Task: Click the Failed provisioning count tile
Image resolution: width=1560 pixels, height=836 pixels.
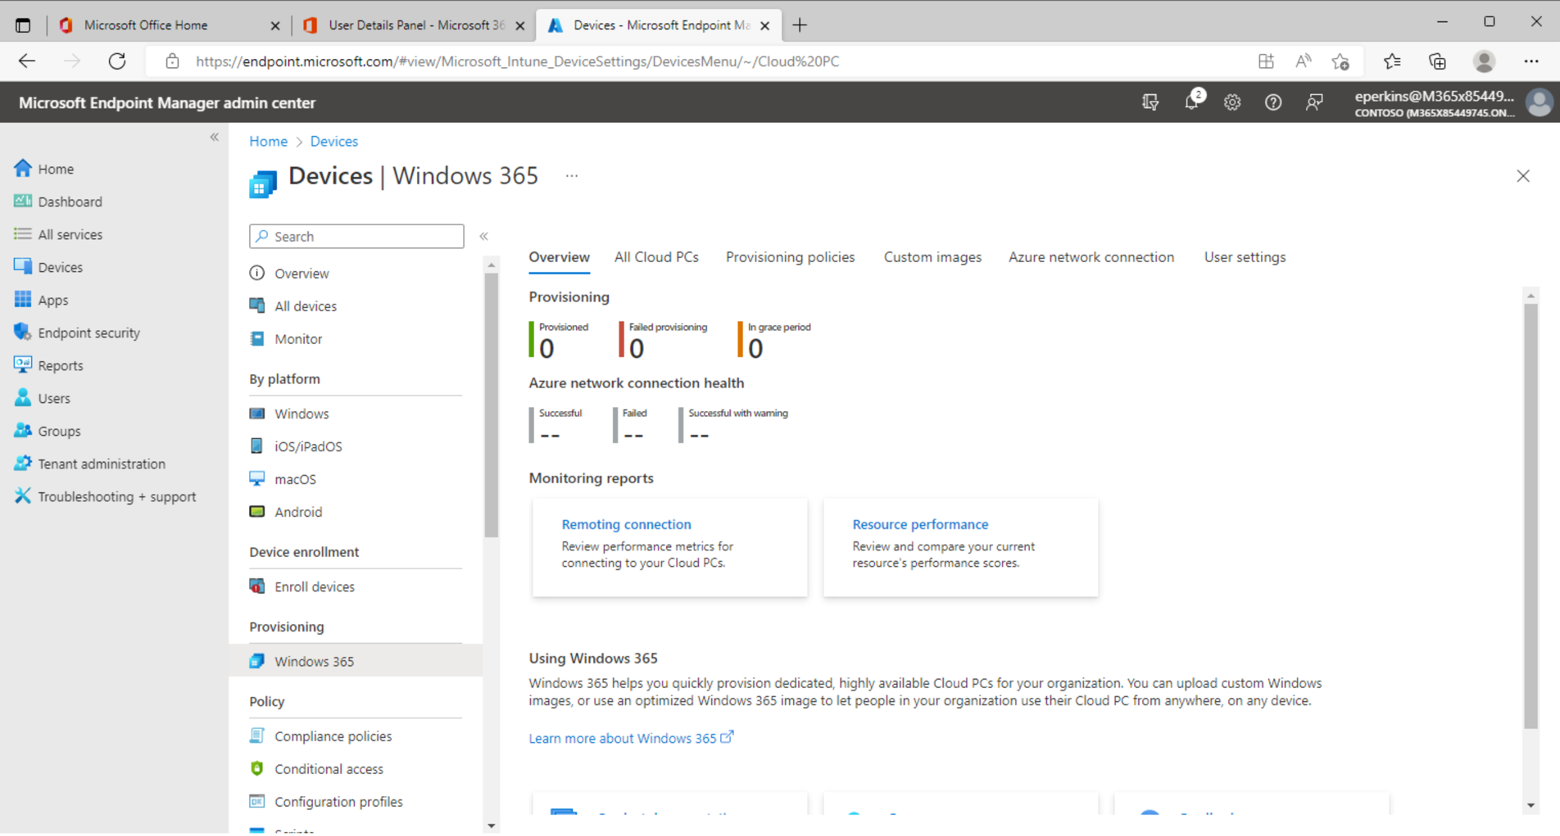Action: [663, 340]
